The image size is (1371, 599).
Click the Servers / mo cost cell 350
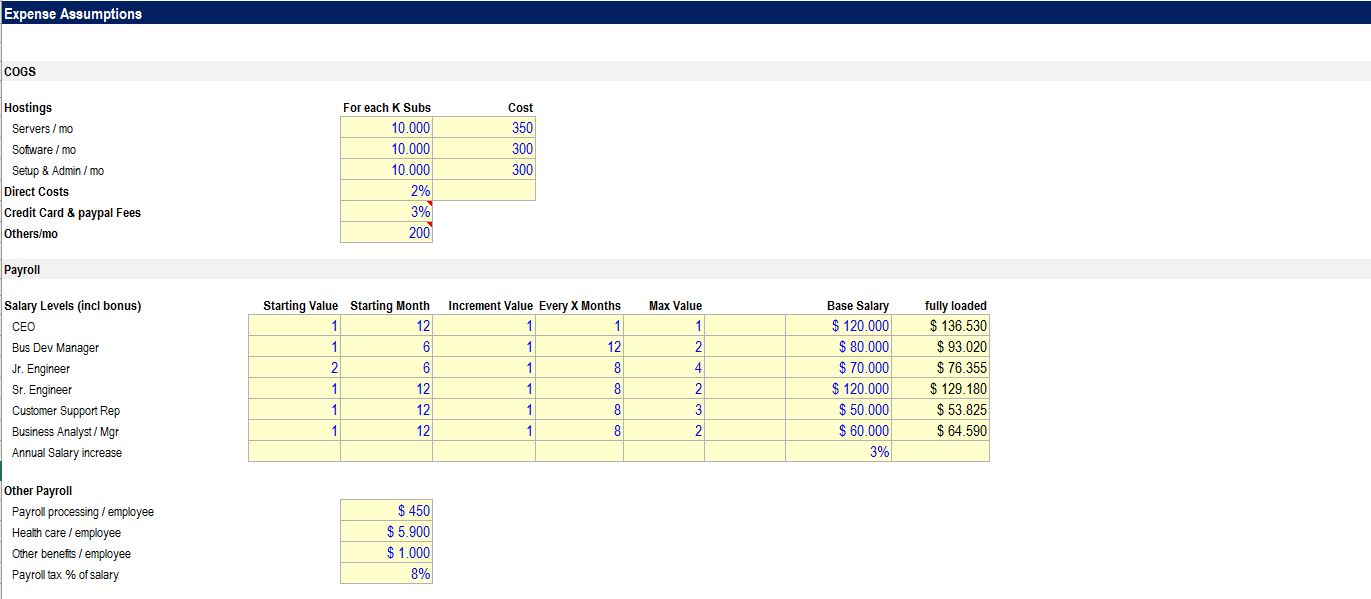point(484,128)
